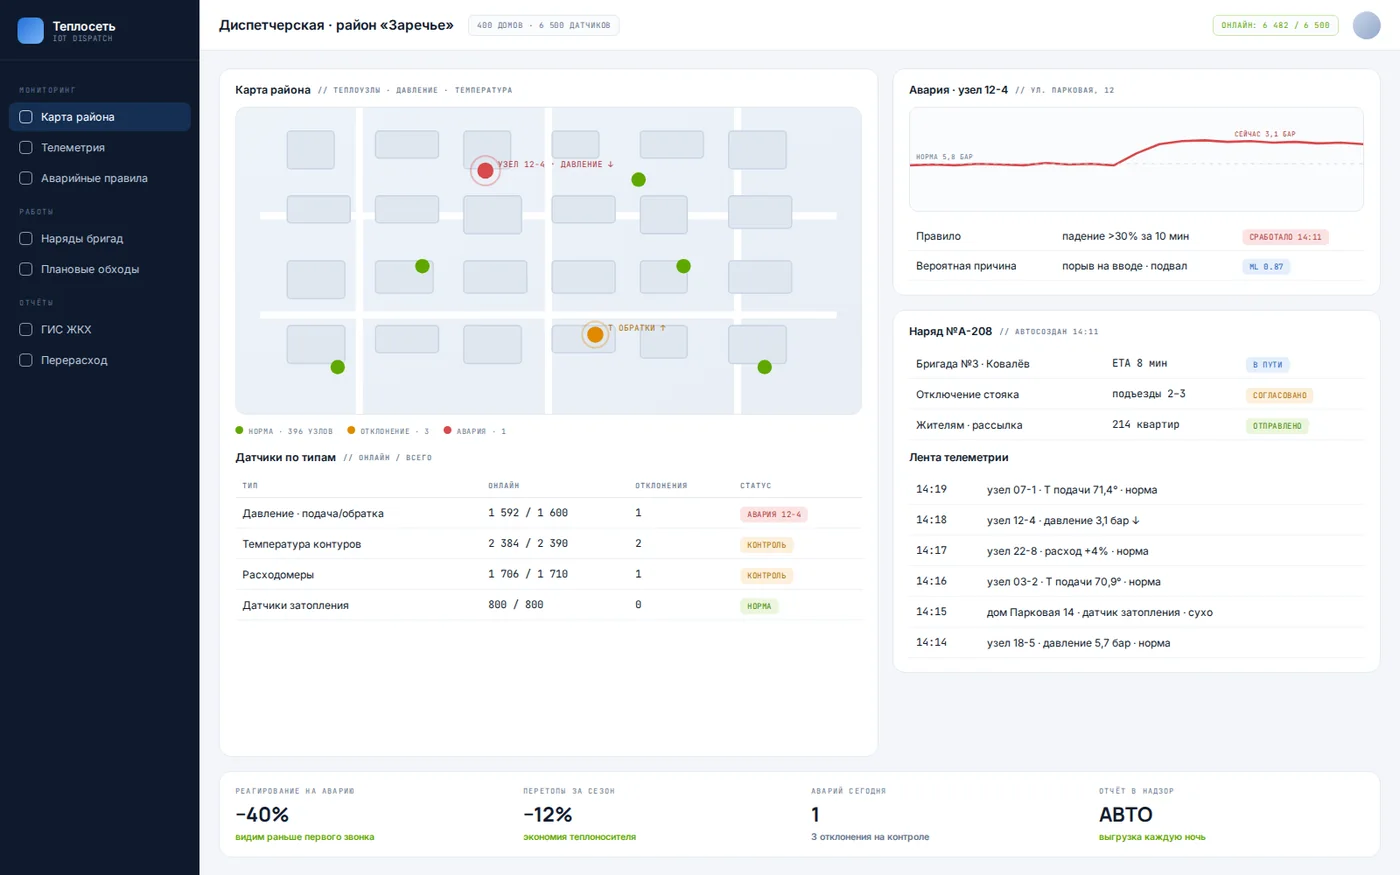Select the orange Т обратки marker on the map

point(595,334)
